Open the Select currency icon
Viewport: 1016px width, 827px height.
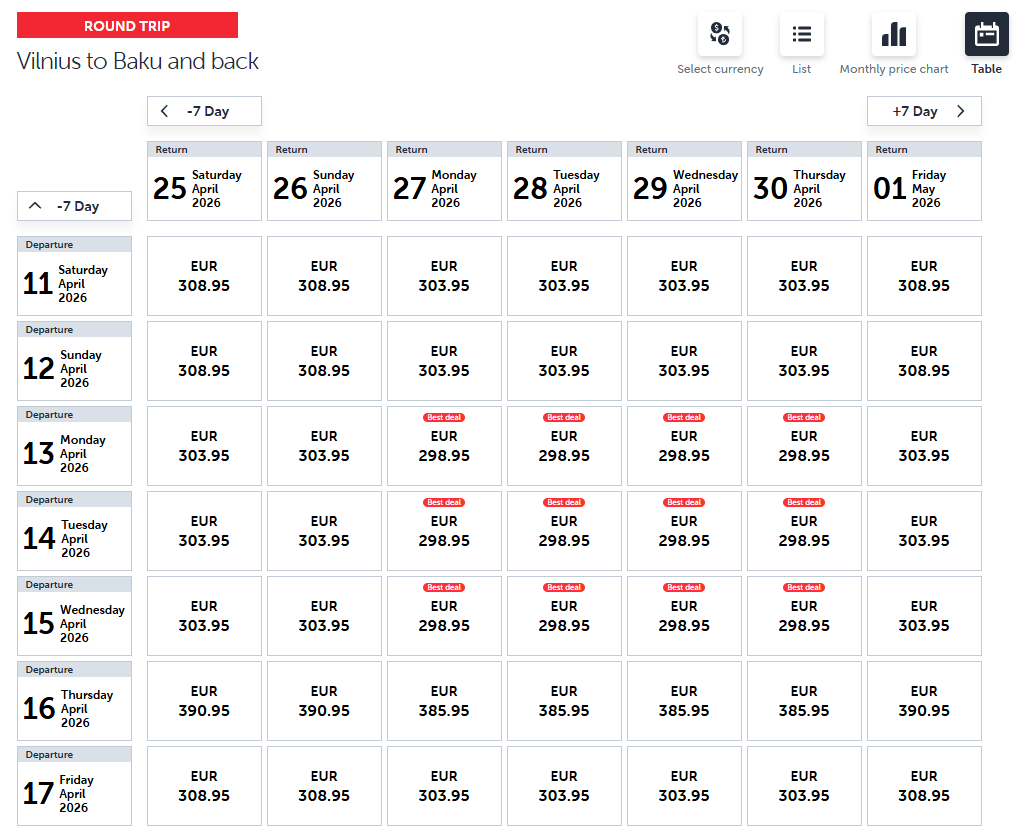tap(719, 35)
